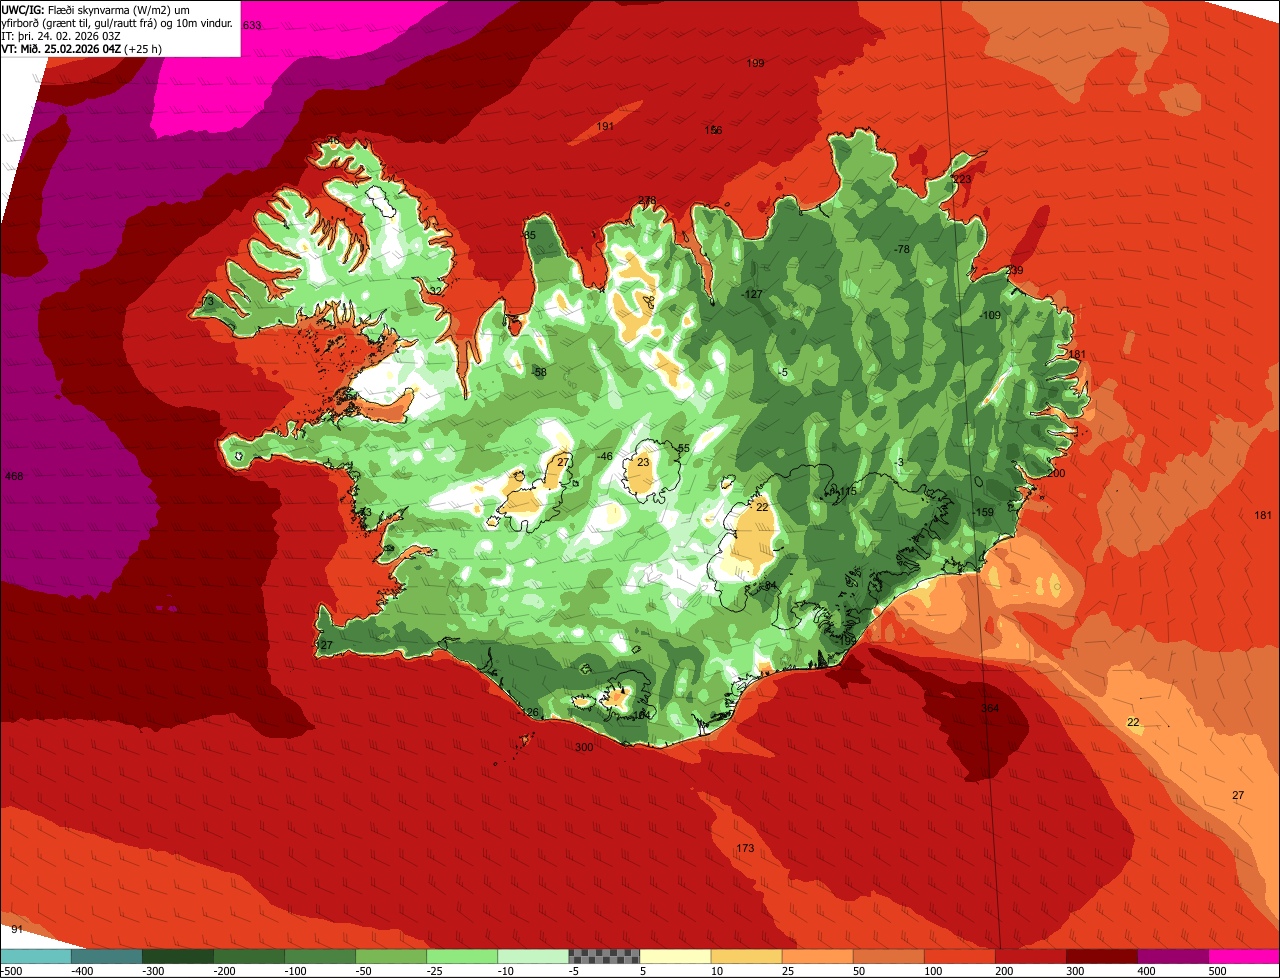Click the map value '-159' in southeast Iceland

984,512
